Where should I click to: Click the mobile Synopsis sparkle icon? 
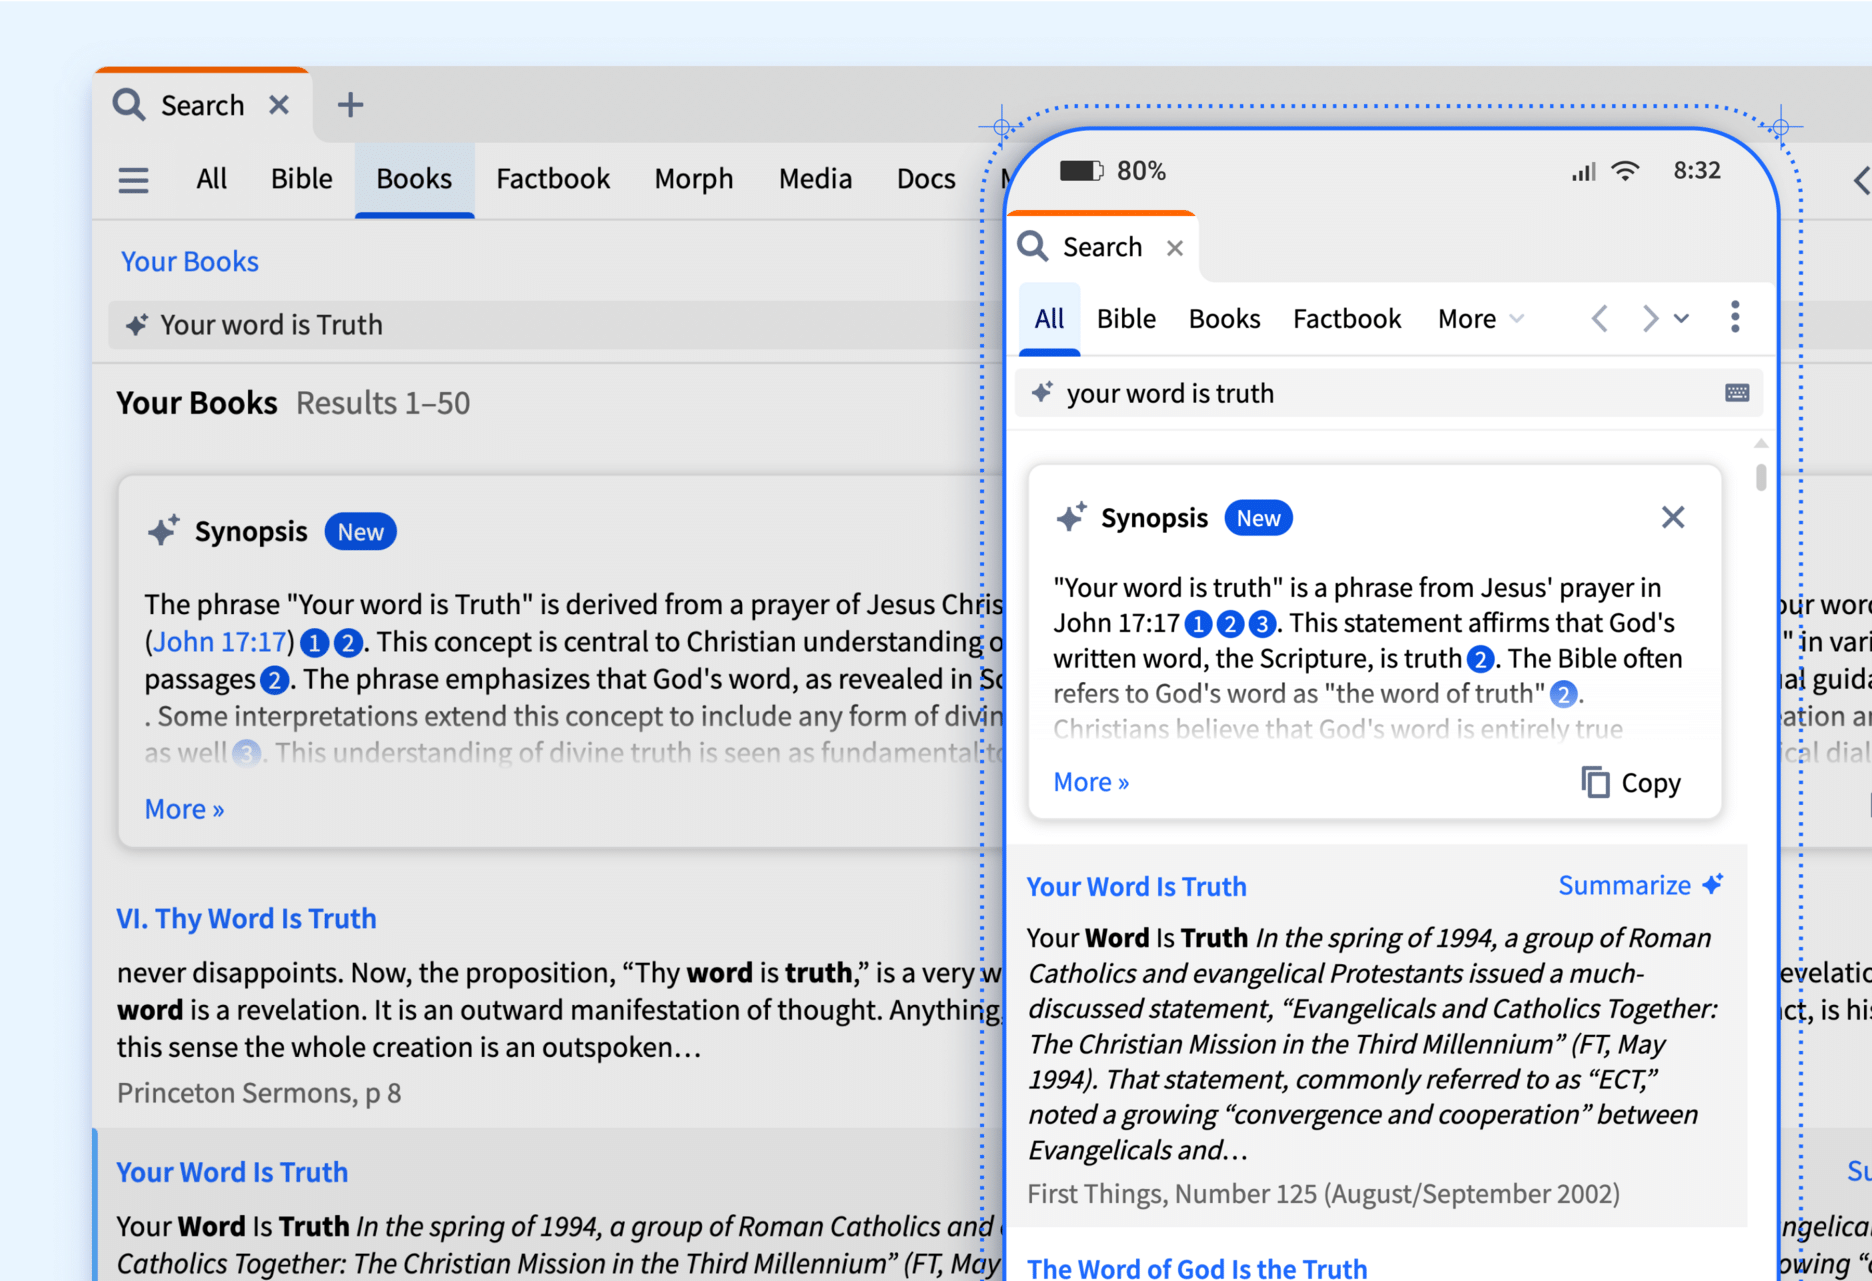coord(1071,517)
